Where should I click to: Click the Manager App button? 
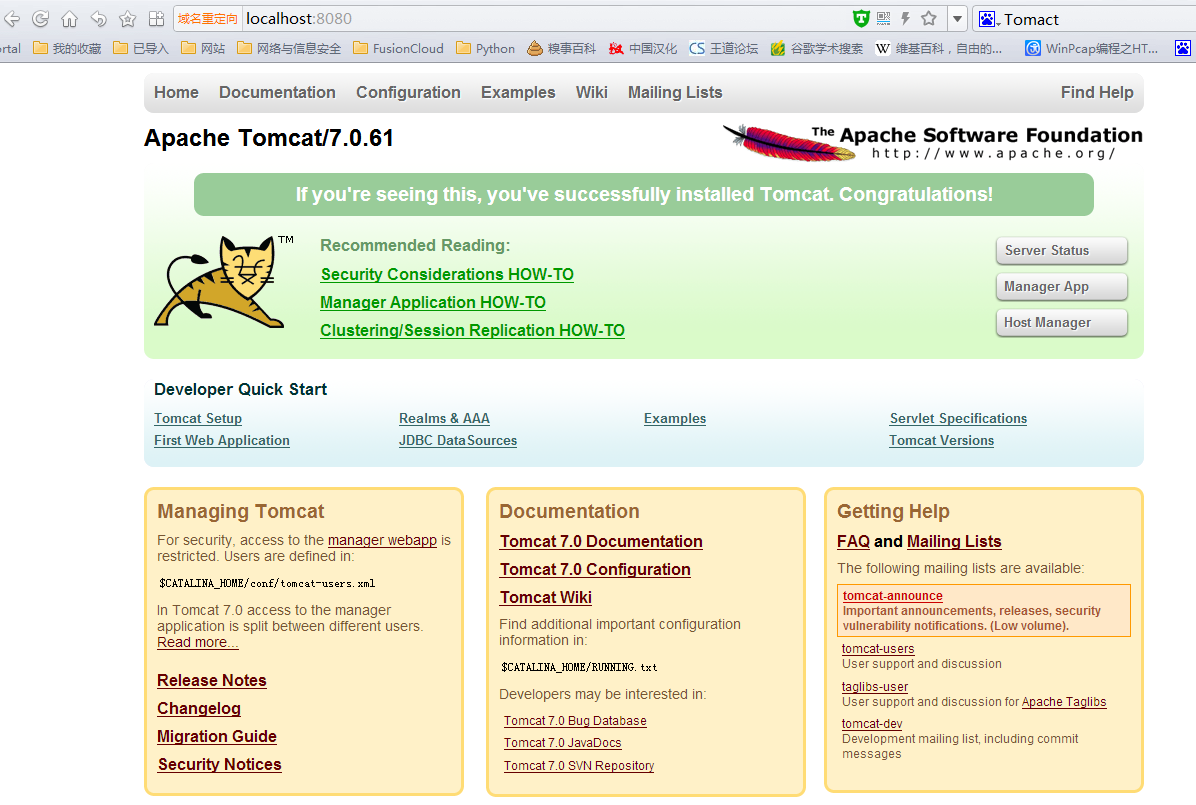[1062, 286]
